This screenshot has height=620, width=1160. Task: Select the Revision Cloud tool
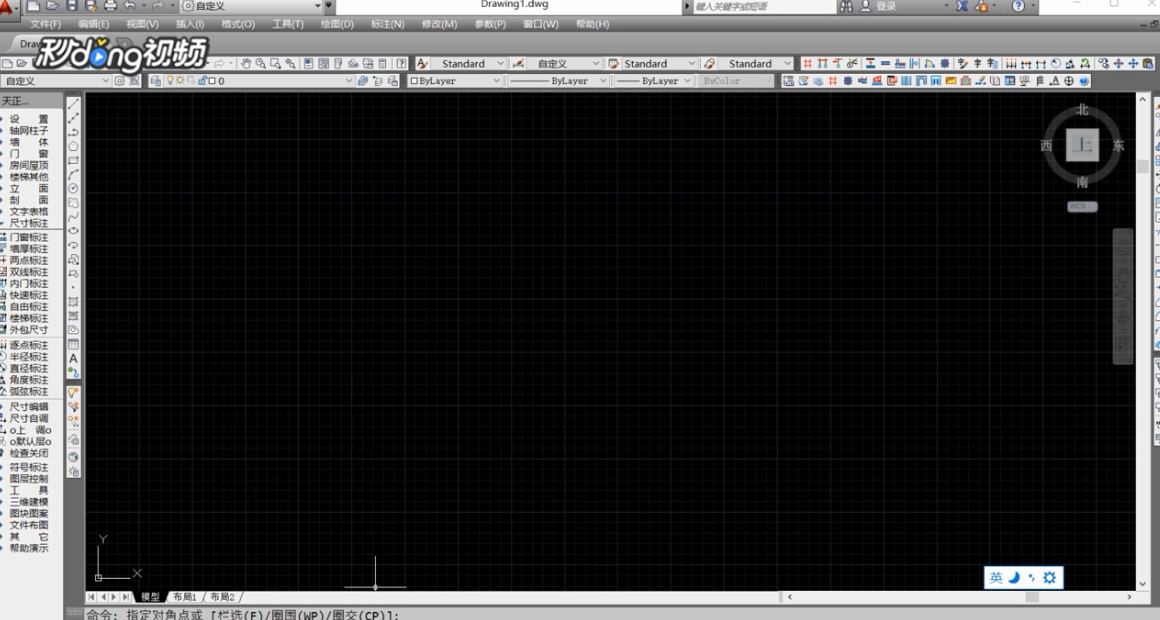point(73,203)
